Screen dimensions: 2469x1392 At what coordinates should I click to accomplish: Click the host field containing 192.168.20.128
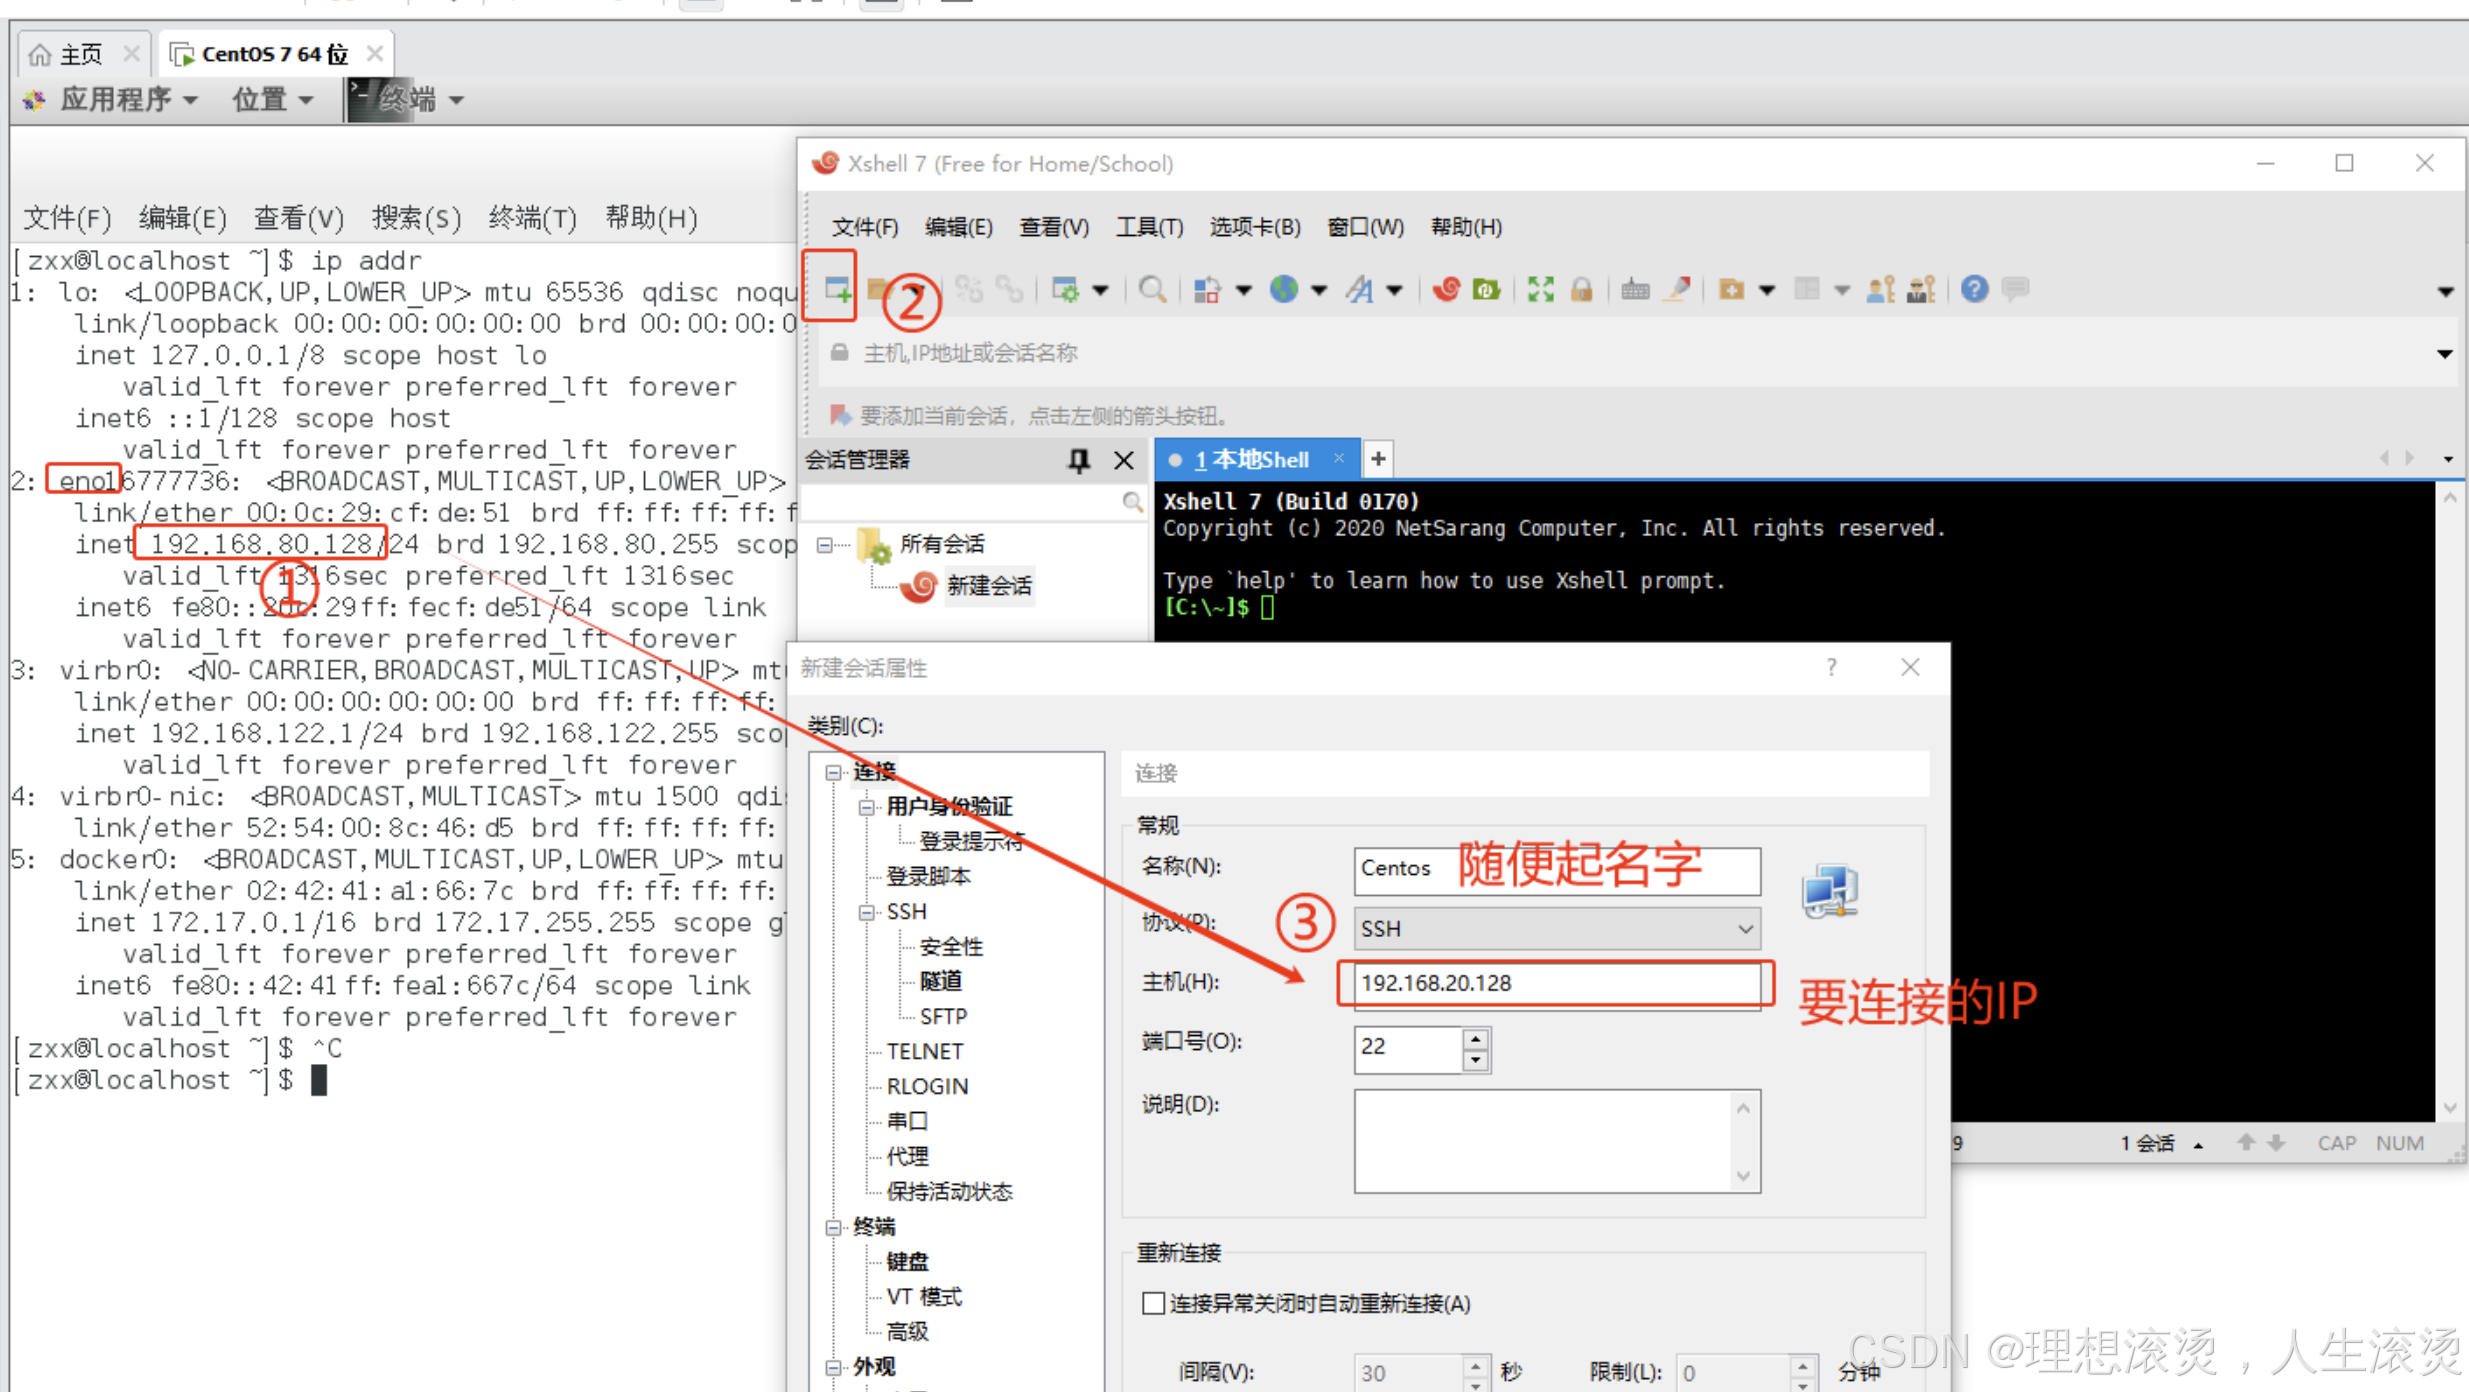click(x=1554, y=984)
